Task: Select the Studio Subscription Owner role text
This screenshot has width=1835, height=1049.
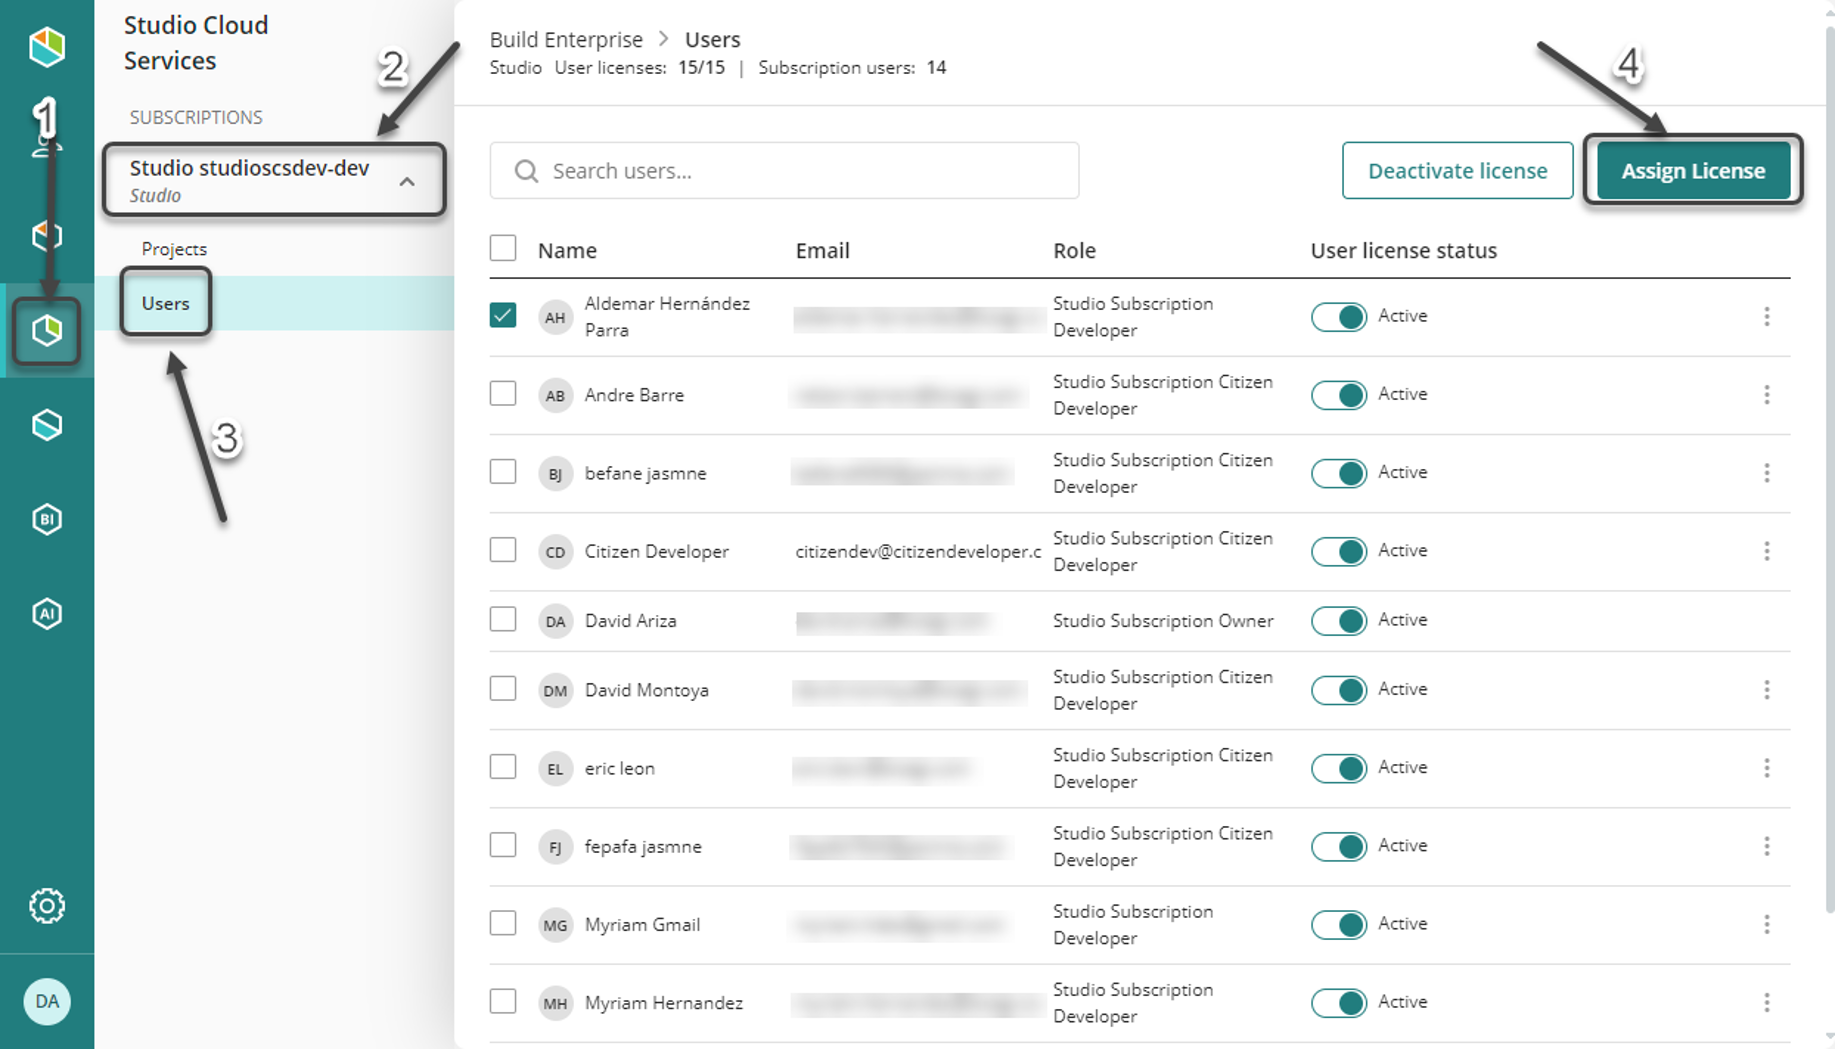Action: [x=1163, y=621]
